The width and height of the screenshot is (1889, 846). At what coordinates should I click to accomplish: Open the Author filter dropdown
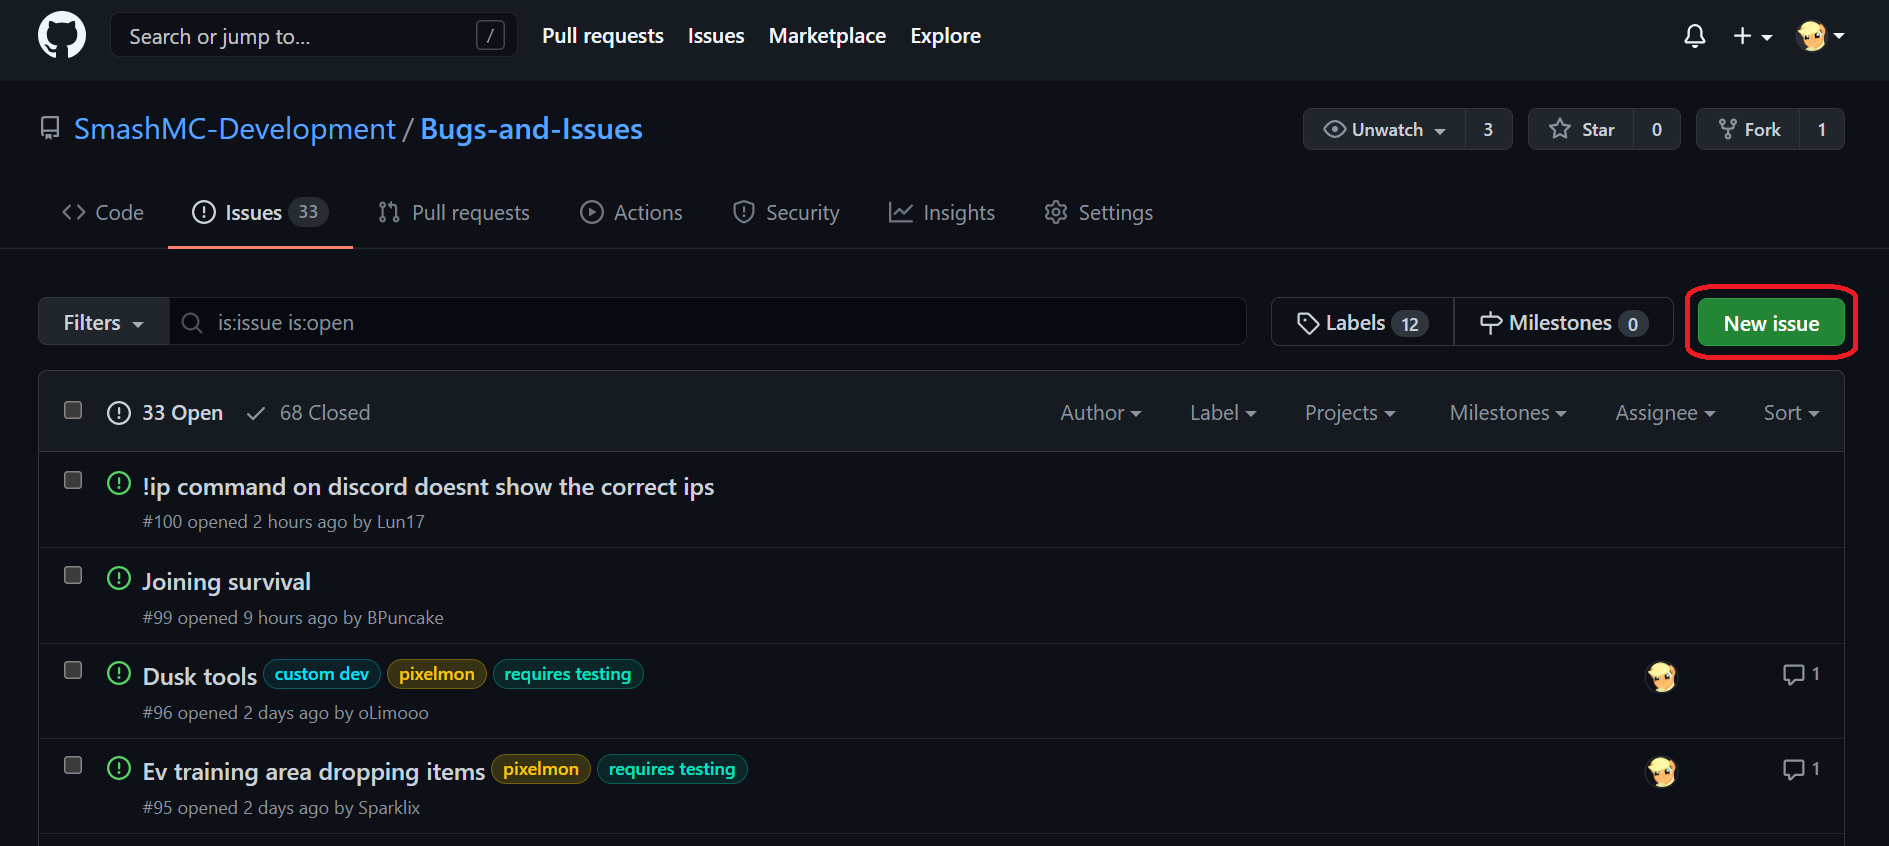1101,413
